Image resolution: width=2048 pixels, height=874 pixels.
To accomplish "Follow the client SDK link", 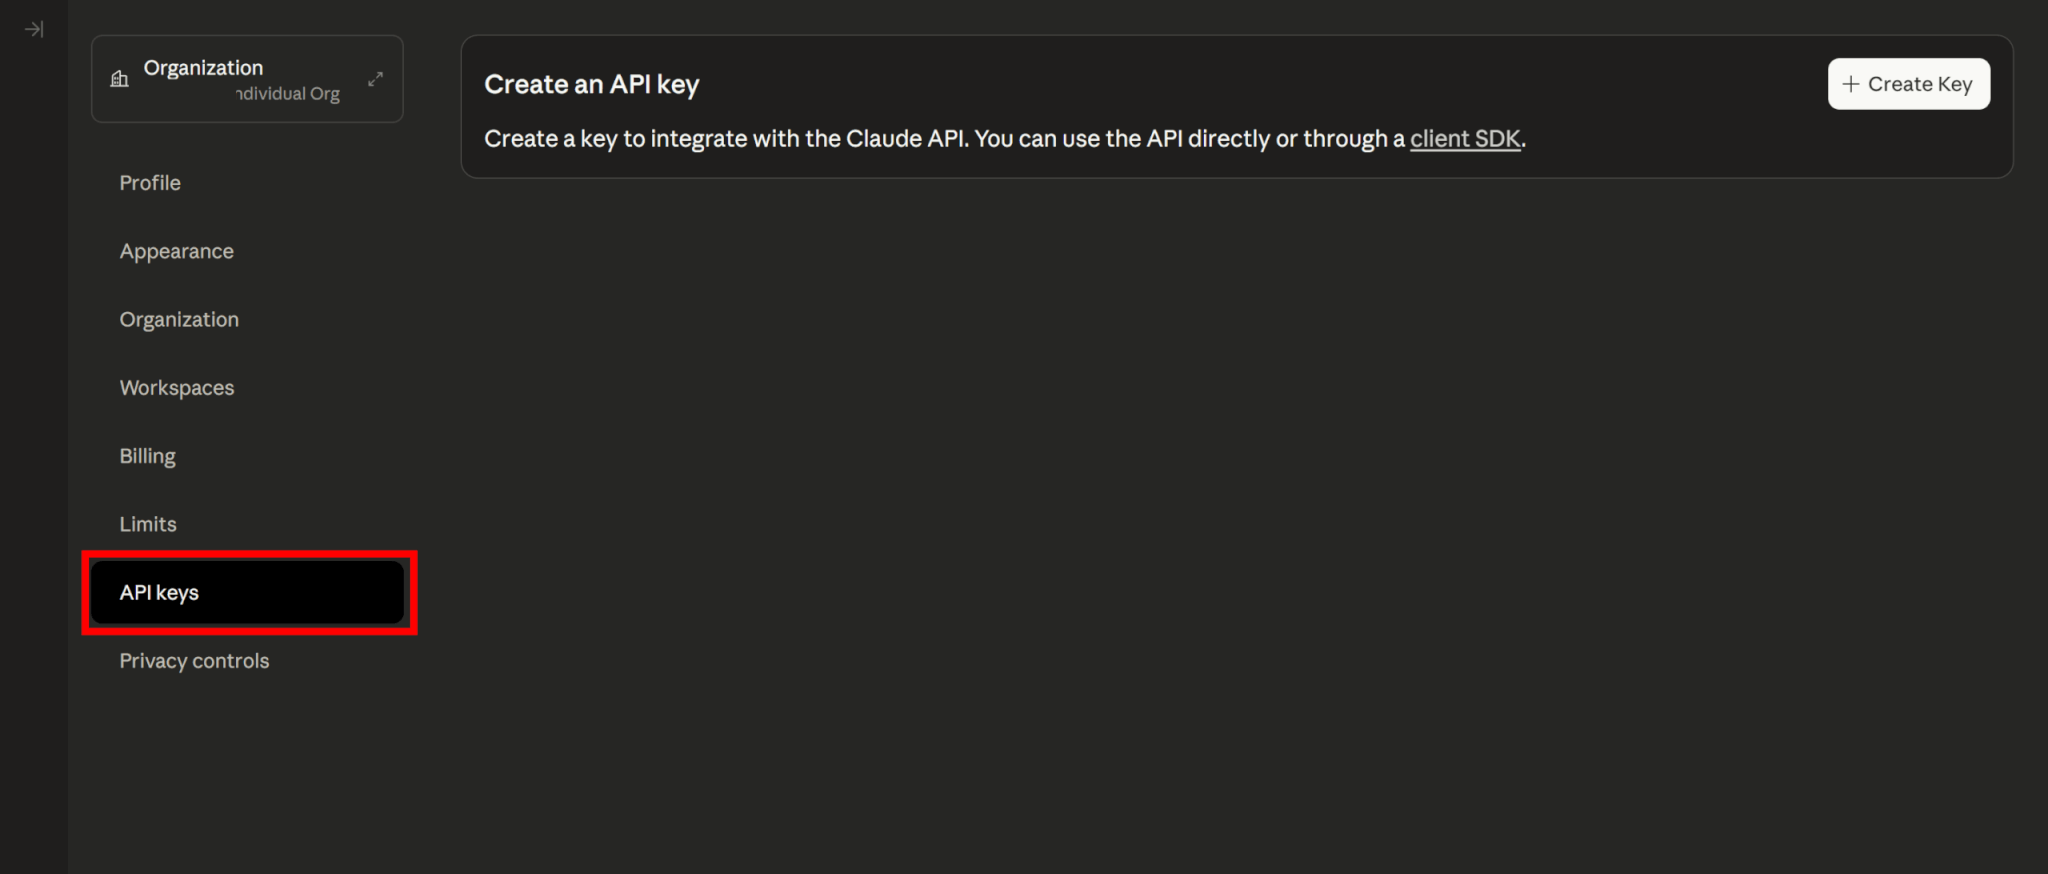I will pos(1464,139).
